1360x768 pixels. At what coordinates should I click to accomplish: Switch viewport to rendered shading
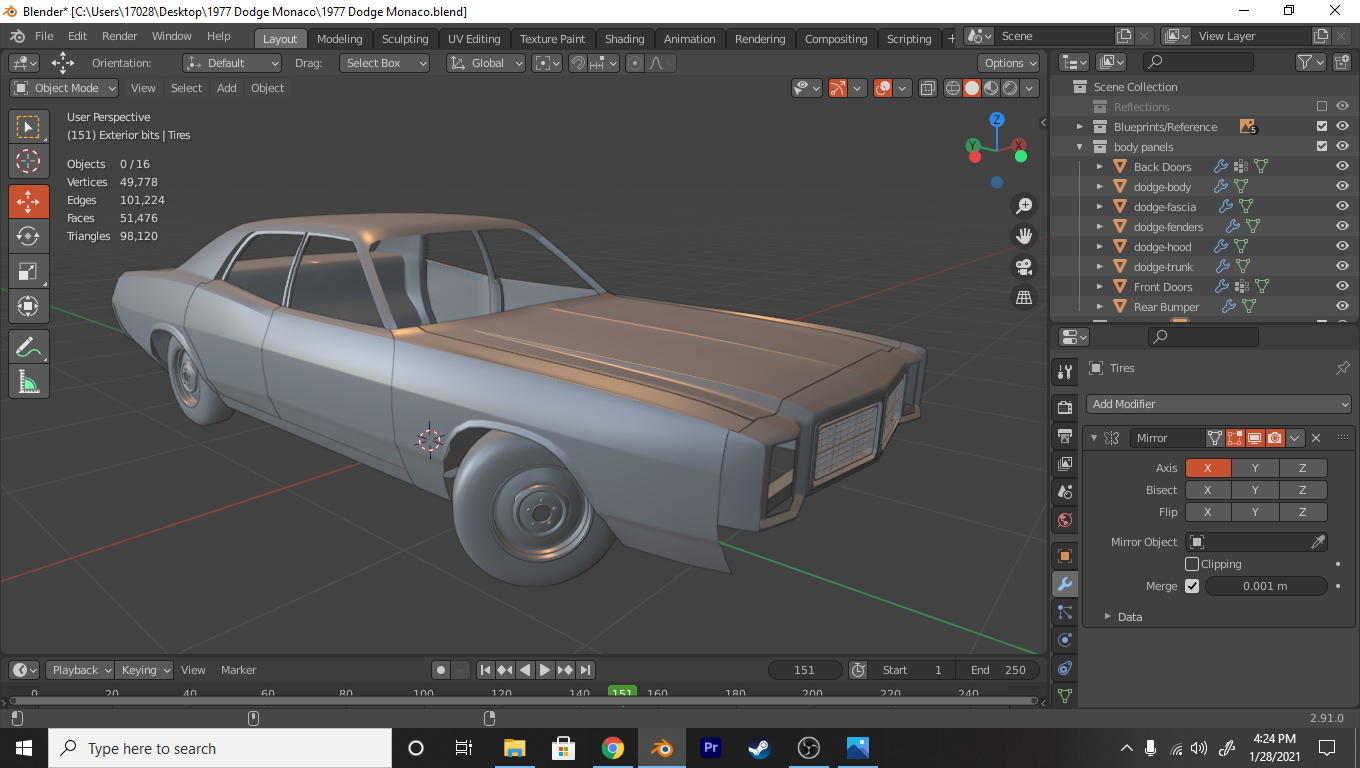1010,88
